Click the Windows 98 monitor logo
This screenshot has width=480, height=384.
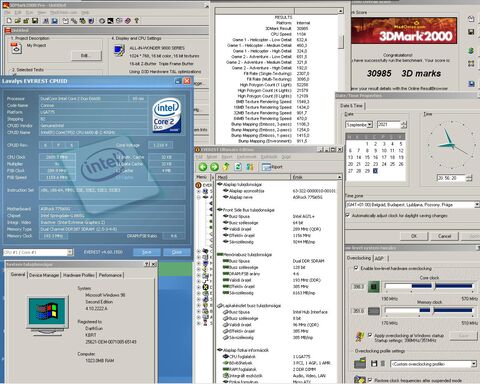49,316
